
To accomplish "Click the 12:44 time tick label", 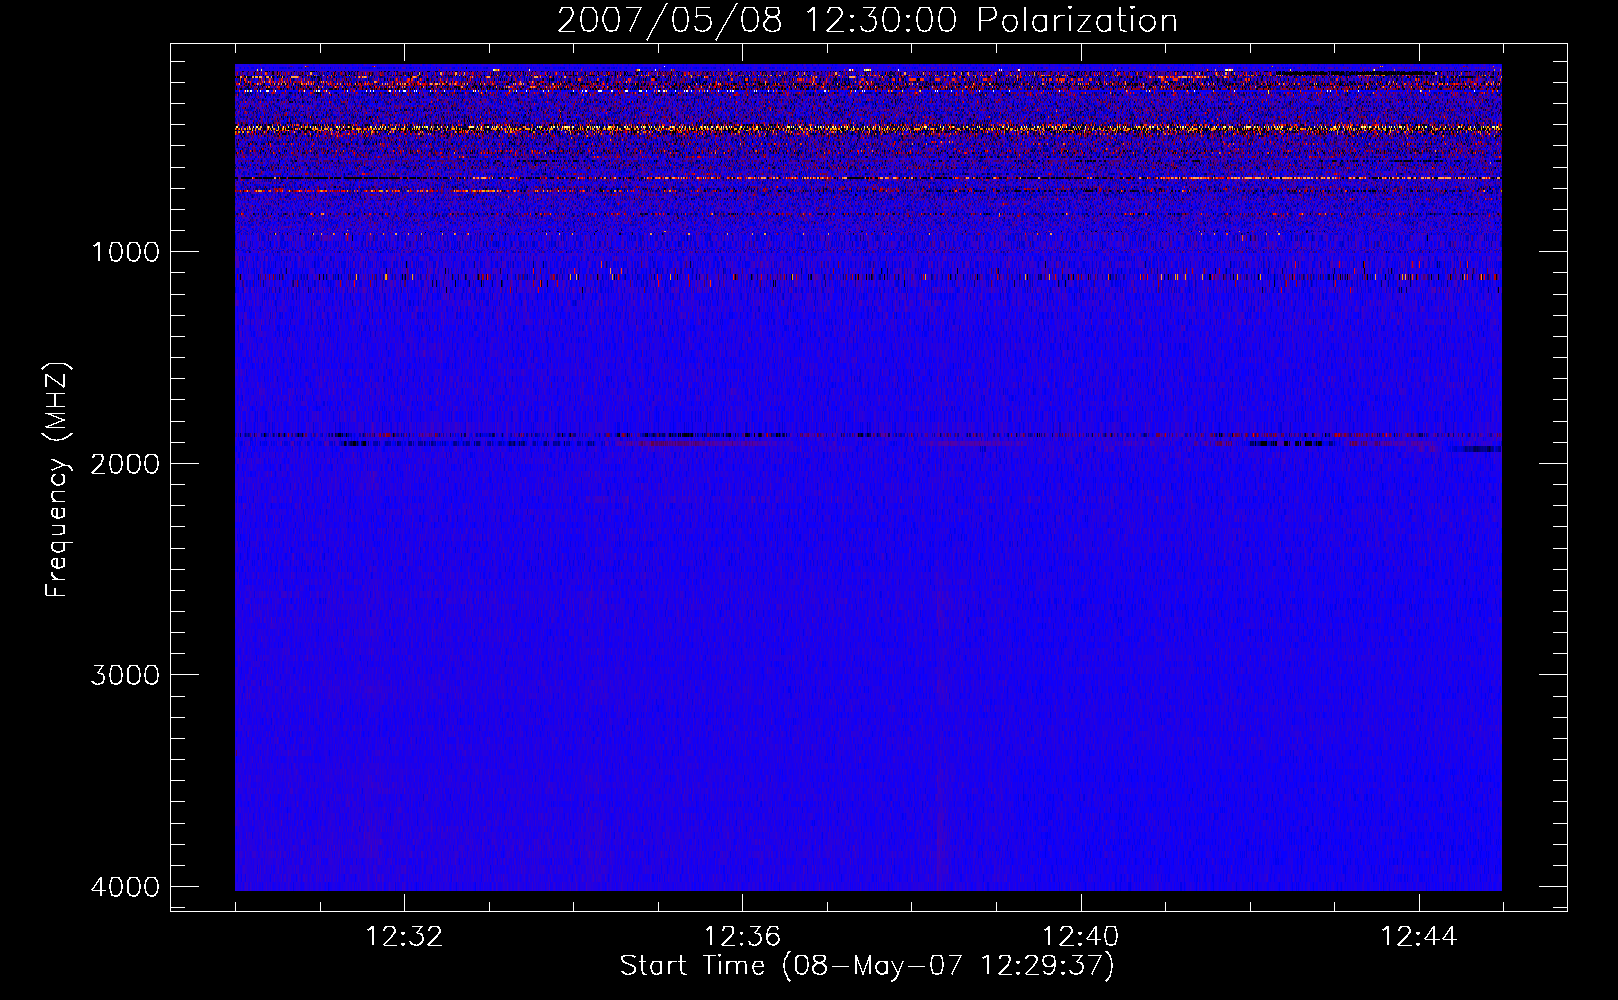I will point(1419,937).
